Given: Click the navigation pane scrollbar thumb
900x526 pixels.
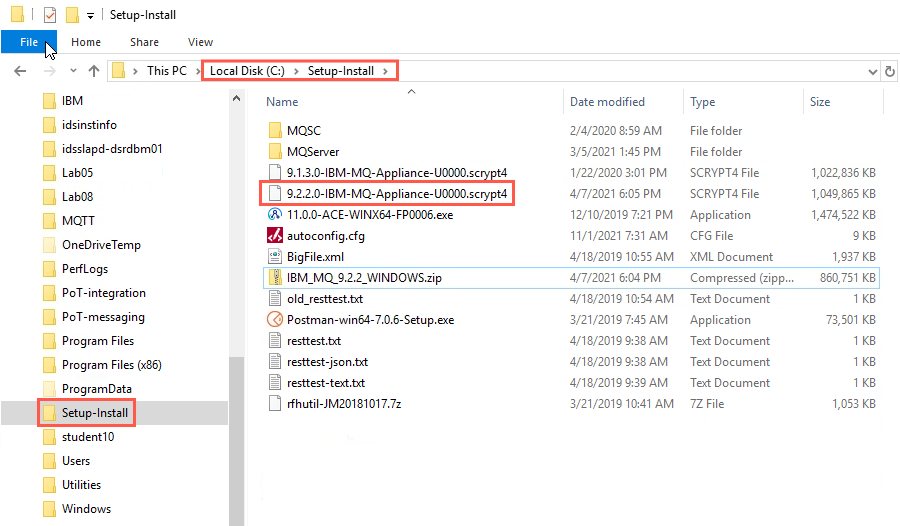Looking at the screenshot, I should (x=236, y=441).
